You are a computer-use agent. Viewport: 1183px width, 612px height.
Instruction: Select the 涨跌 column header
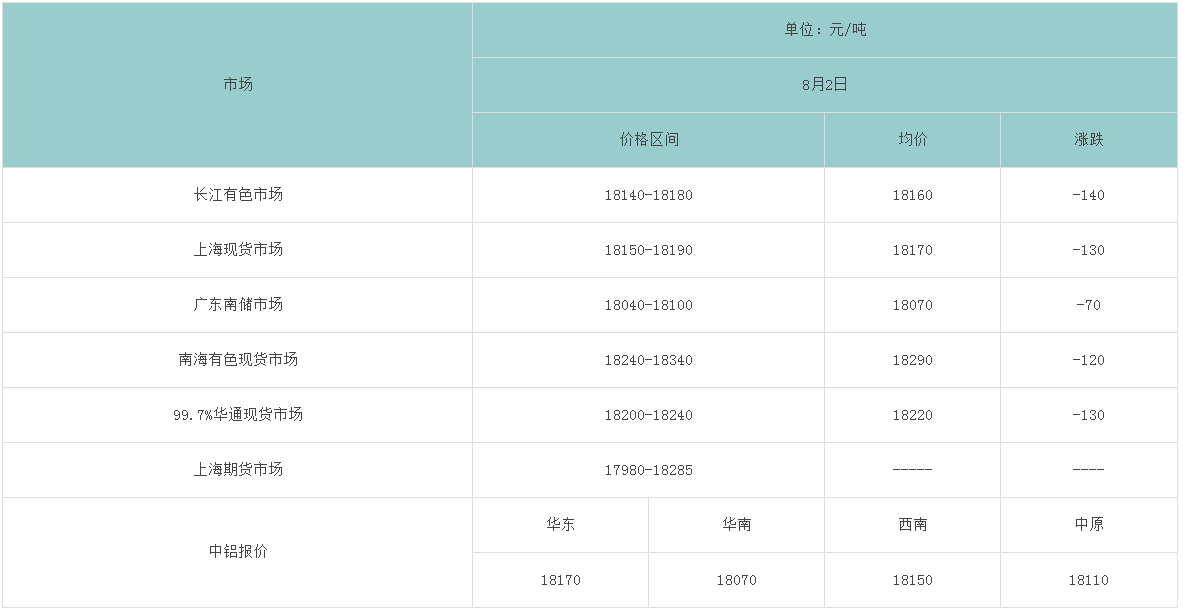tap(1088, 140)
